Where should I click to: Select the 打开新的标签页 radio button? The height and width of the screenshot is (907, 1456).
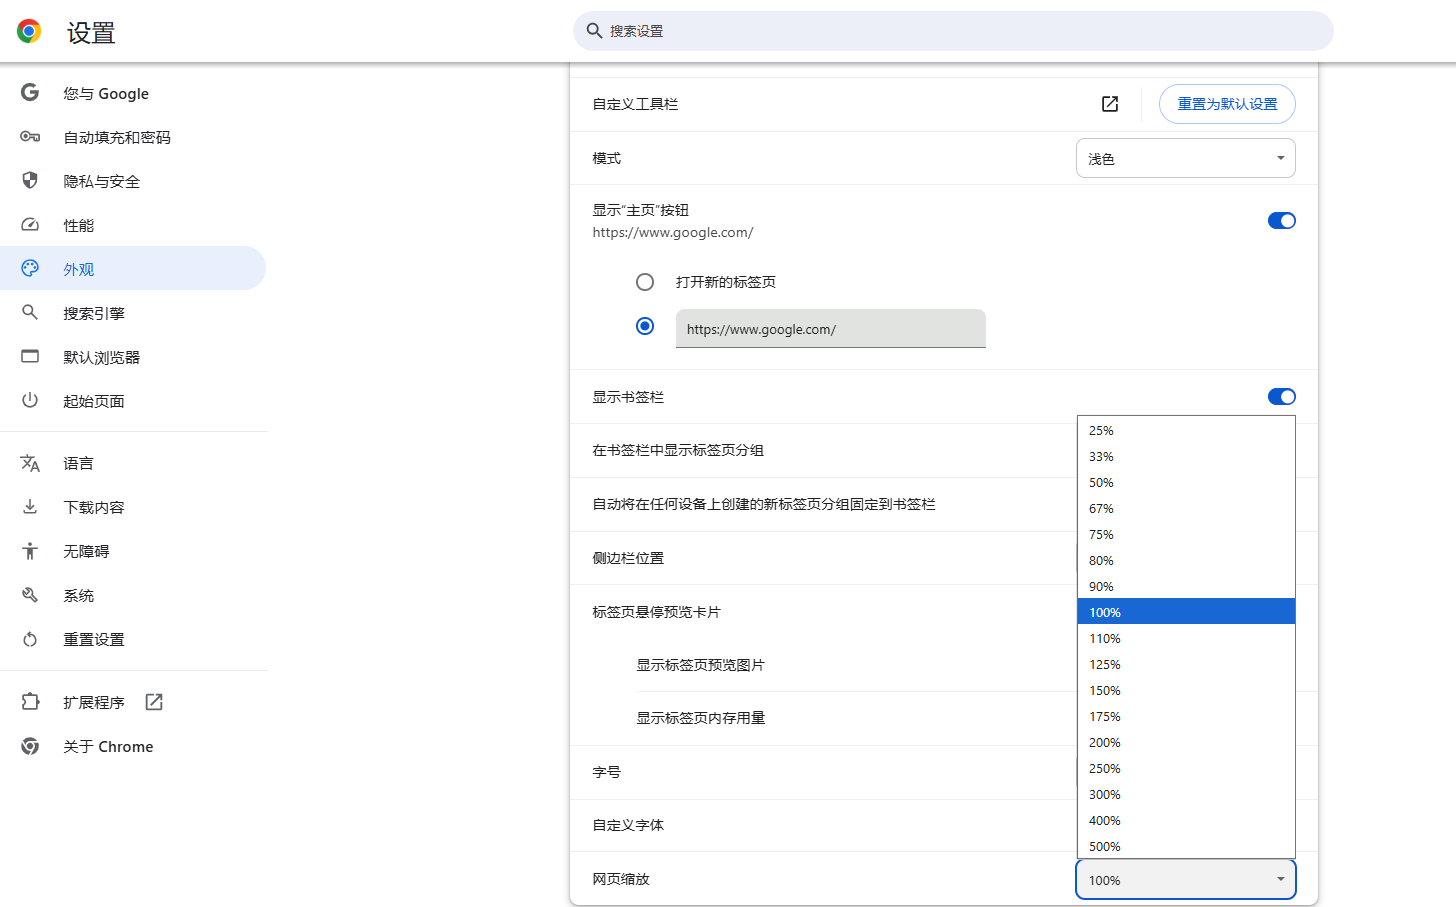(x=645, y=282)
